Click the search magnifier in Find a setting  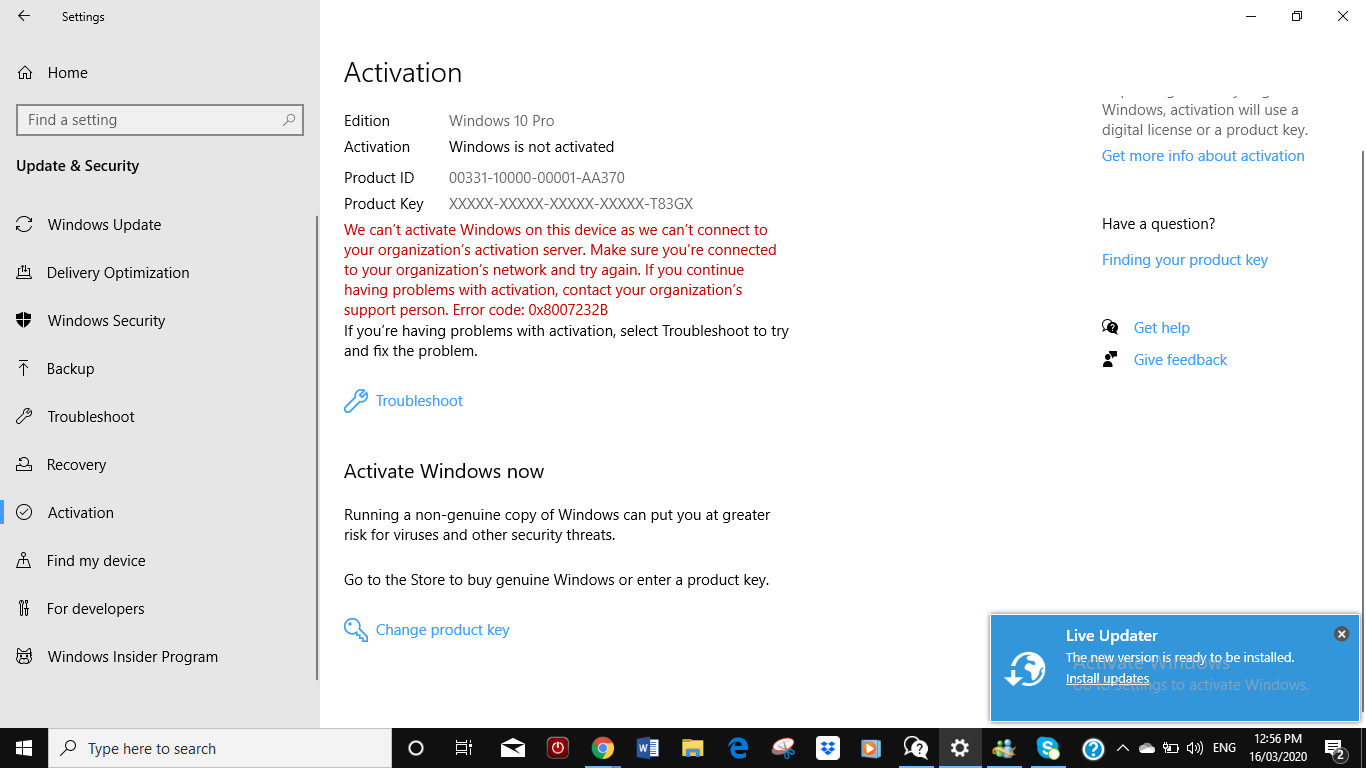289,120
